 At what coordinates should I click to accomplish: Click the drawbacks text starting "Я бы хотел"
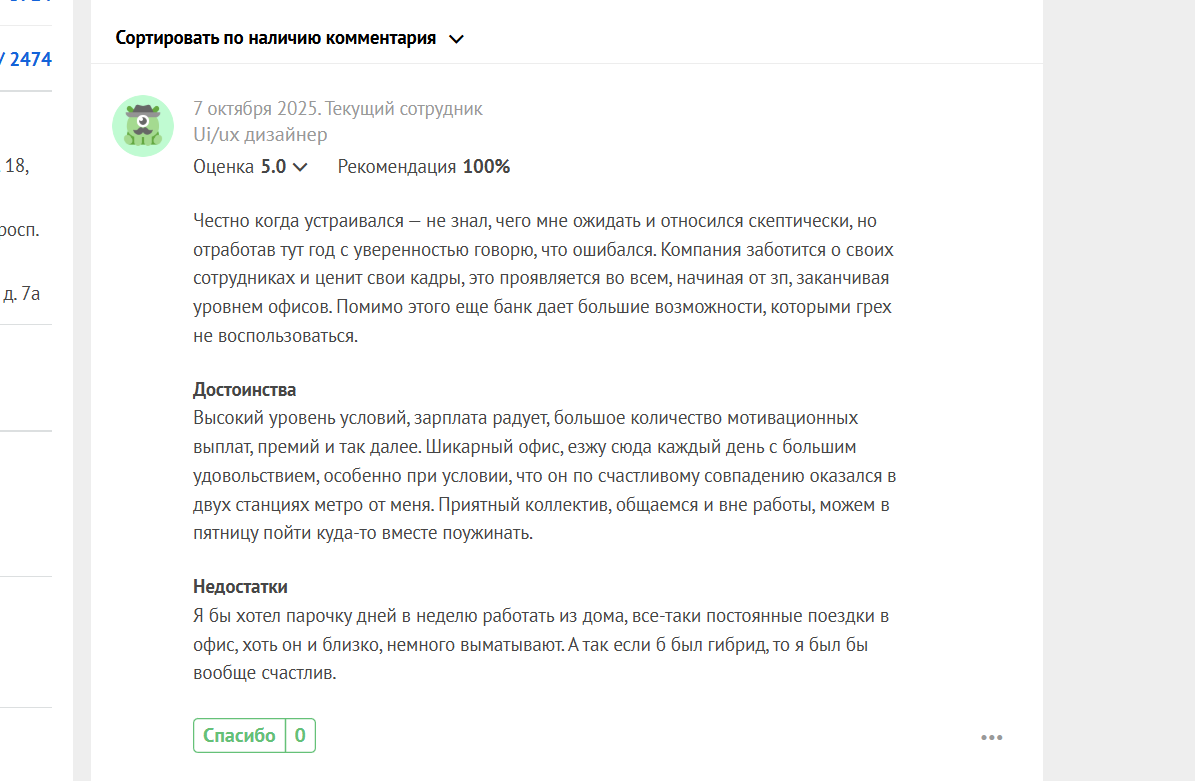[540, 644]
